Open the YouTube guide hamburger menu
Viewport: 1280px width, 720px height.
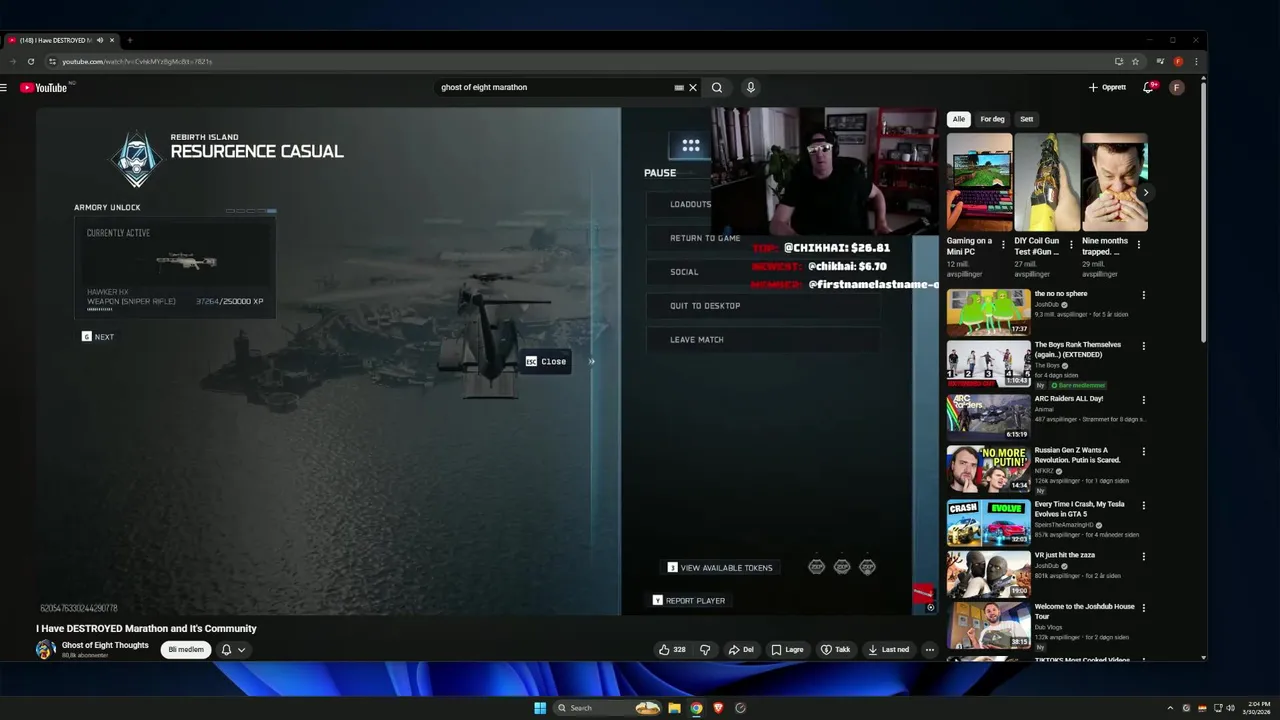coord(4,88)
